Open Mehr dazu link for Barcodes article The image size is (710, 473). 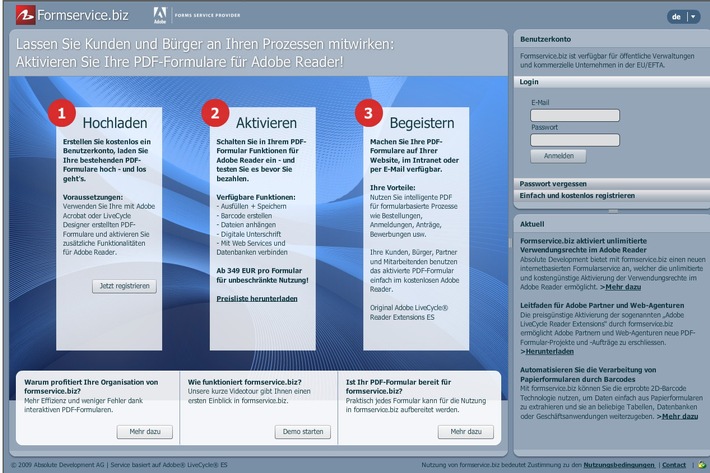pyautogui.click(x=680, y=416)
